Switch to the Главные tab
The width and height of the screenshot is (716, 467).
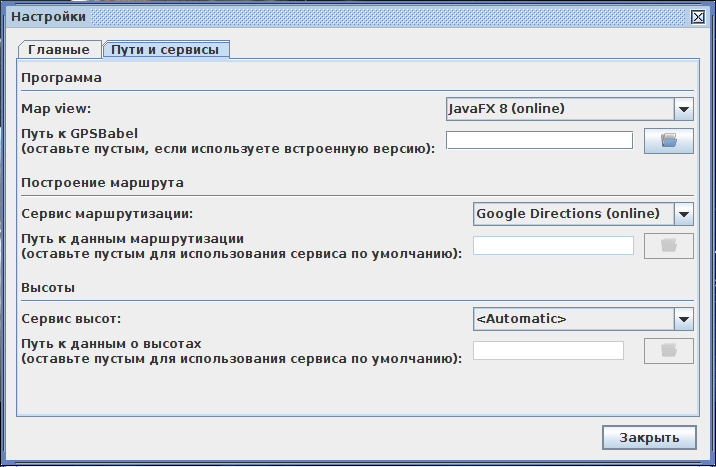pos(59,50)
